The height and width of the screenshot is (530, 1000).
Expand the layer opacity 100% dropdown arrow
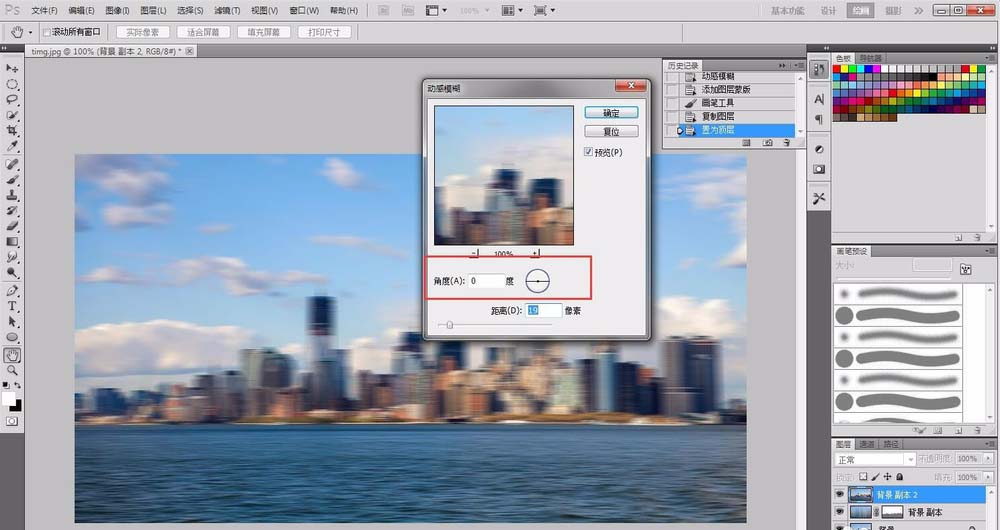click(986, 459)
